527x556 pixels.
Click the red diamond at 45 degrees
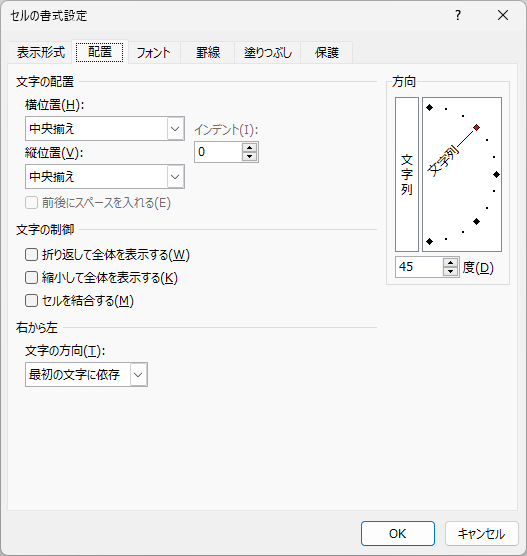(477, 127)
